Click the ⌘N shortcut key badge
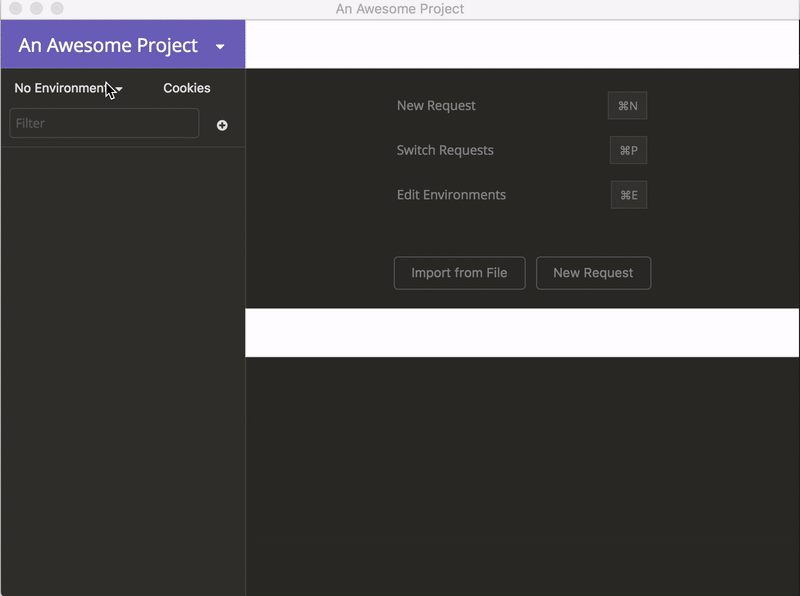 coord(628,106)
